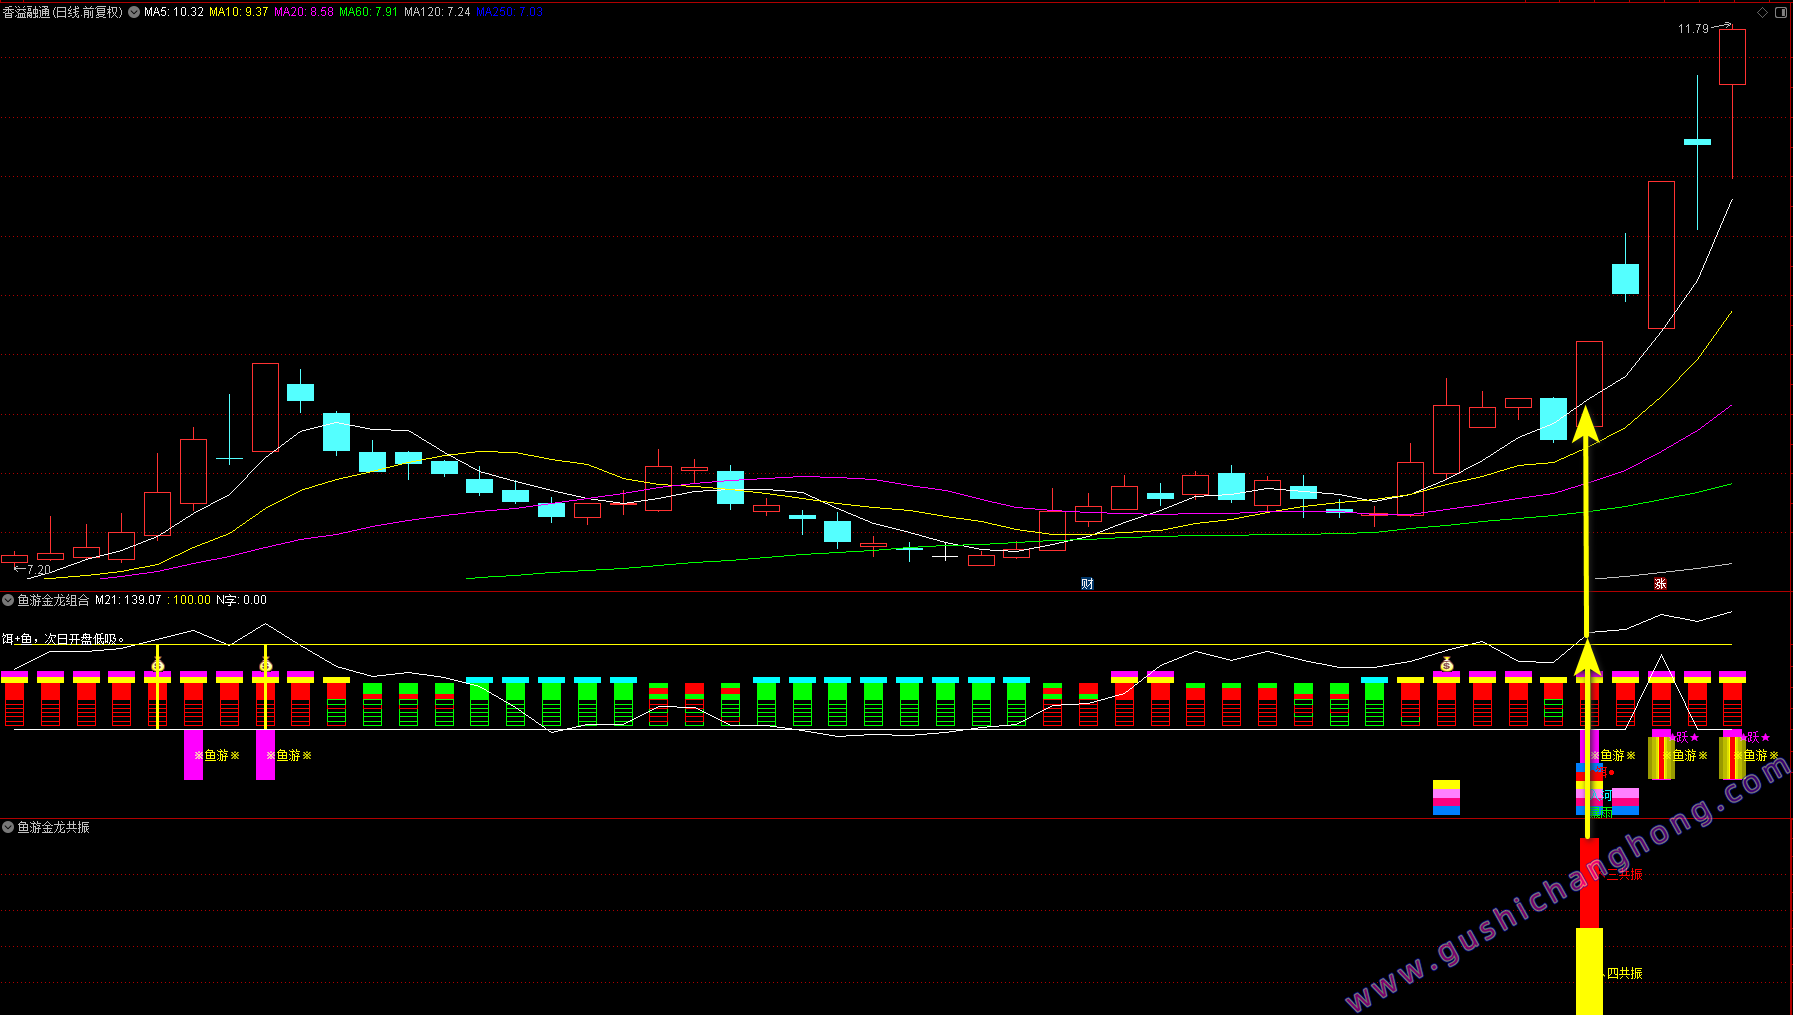This screenshot has width=1793, height=1015.
Task: Click the rightmost ※鱼游※ signal label
Action: tap(1755, 755)
